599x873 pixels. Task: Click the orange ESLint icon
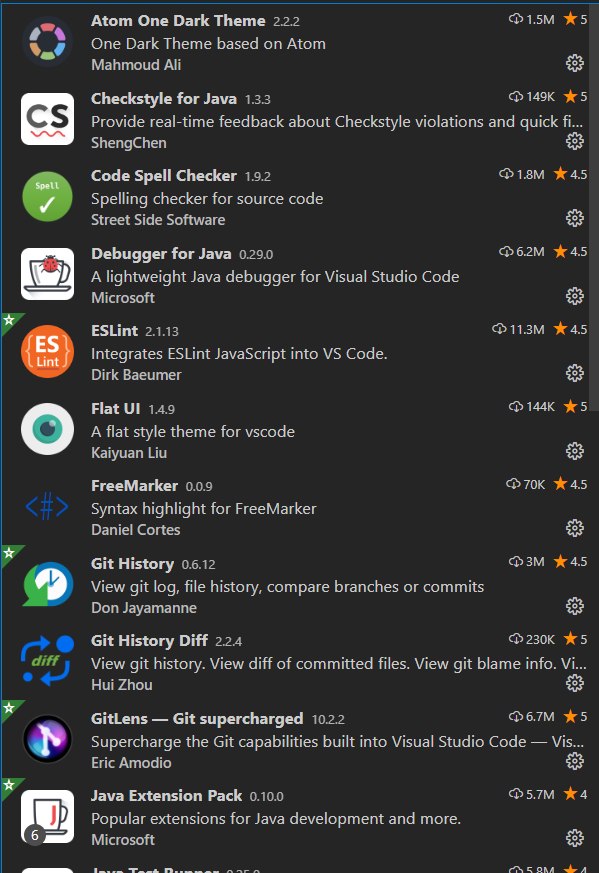click(47, 351)
